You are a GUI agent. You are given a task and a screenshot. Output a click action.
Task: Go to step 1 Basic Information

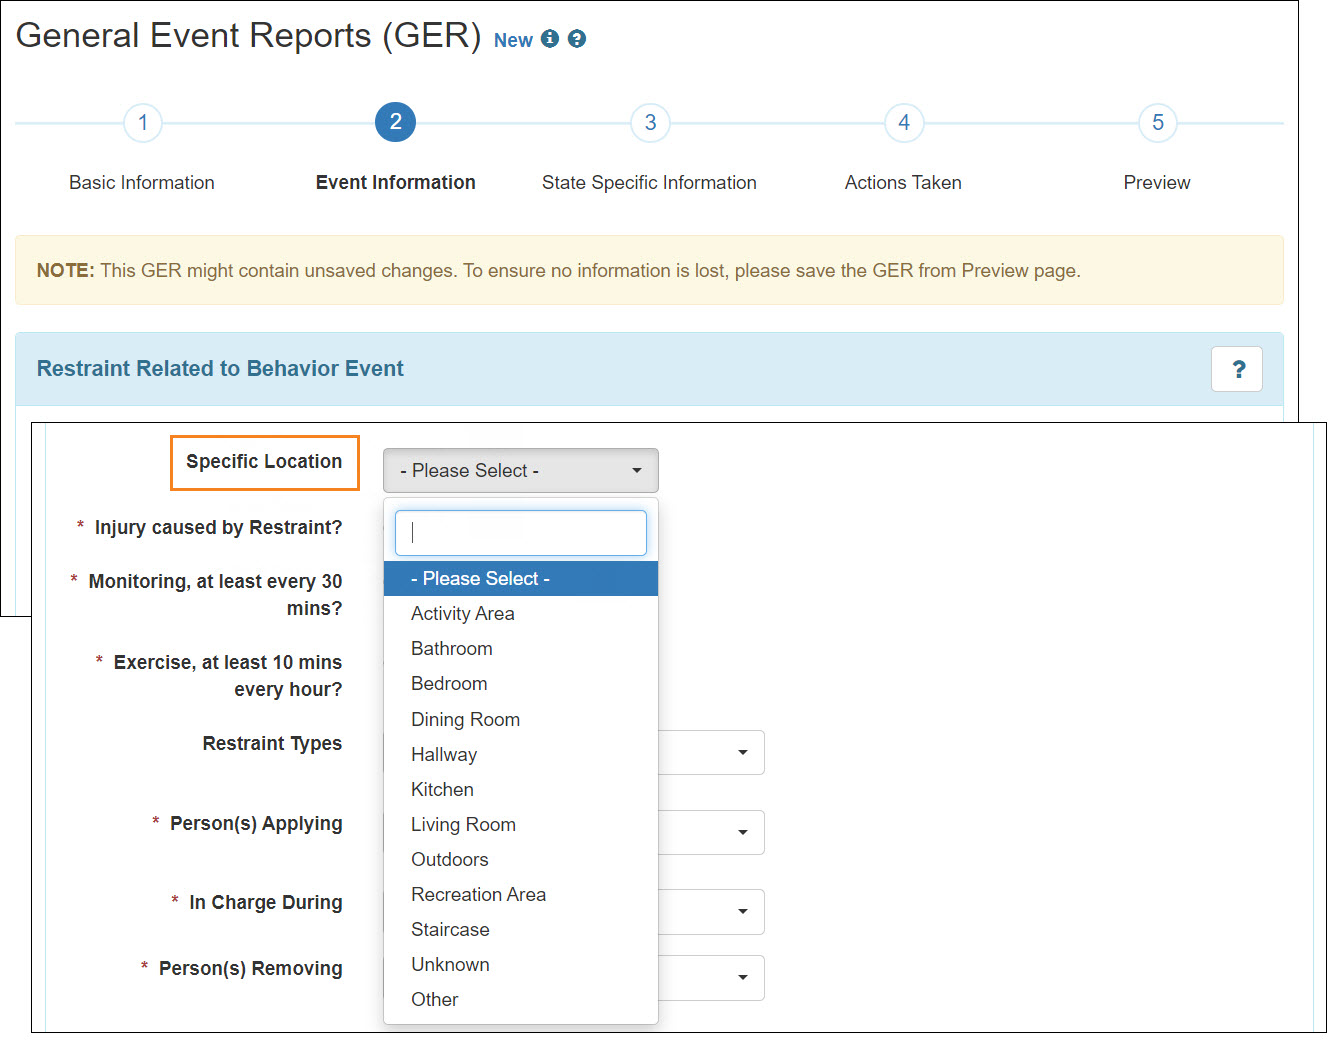[143, 123]
